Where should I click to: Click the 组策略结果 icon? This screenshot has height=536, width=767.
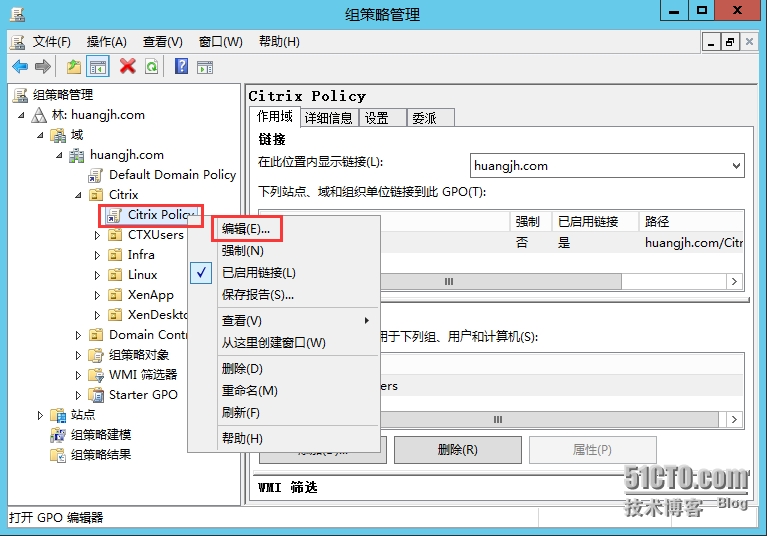(x=58, y=455)
